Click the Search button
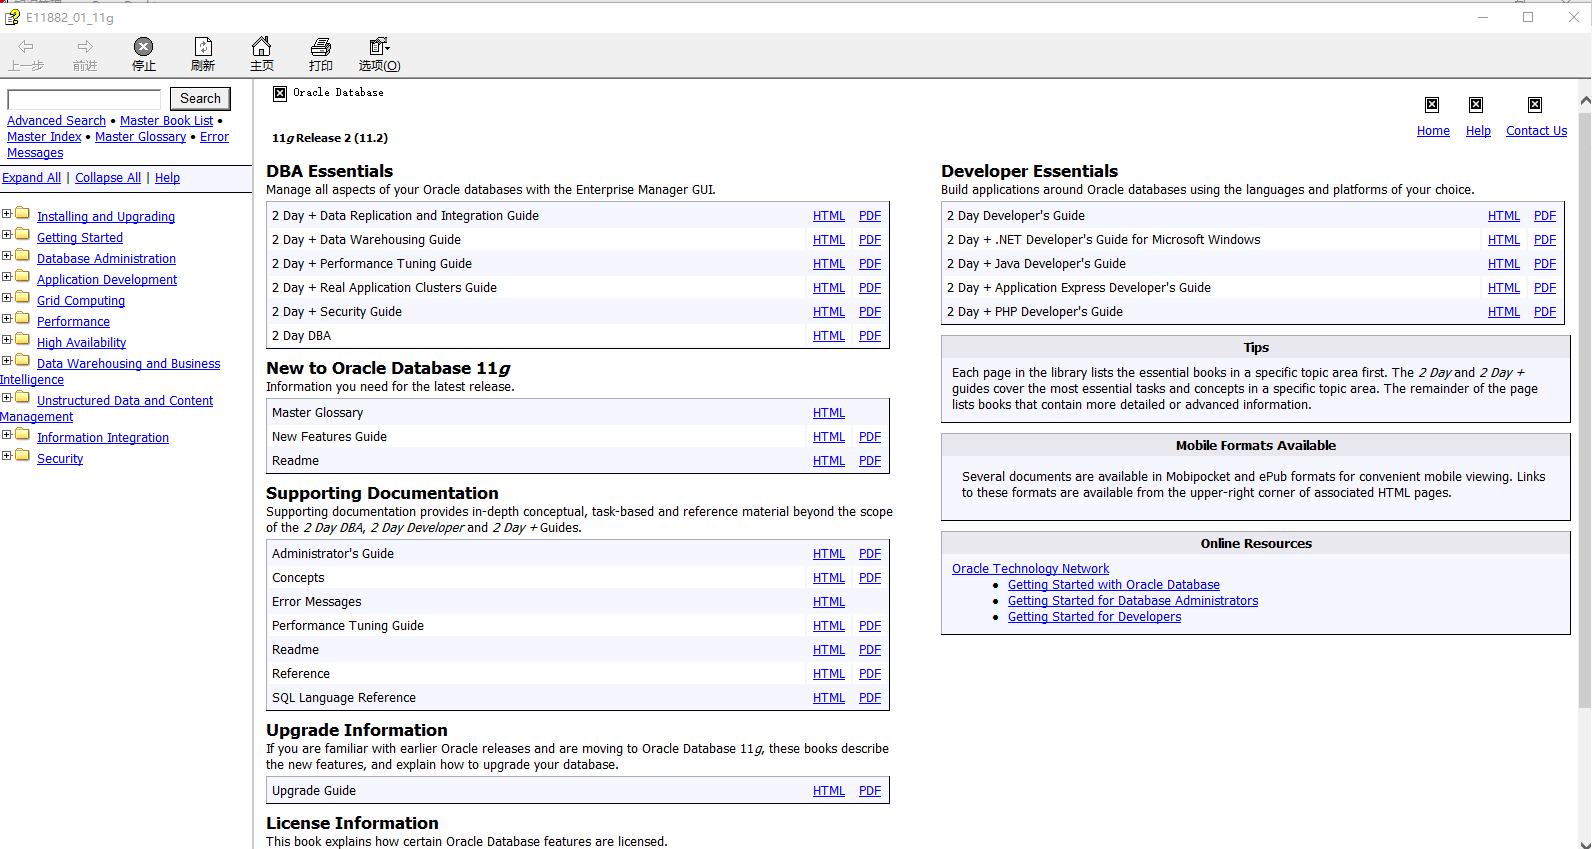Screen dimensions: 1592x849 click(200, 99)
